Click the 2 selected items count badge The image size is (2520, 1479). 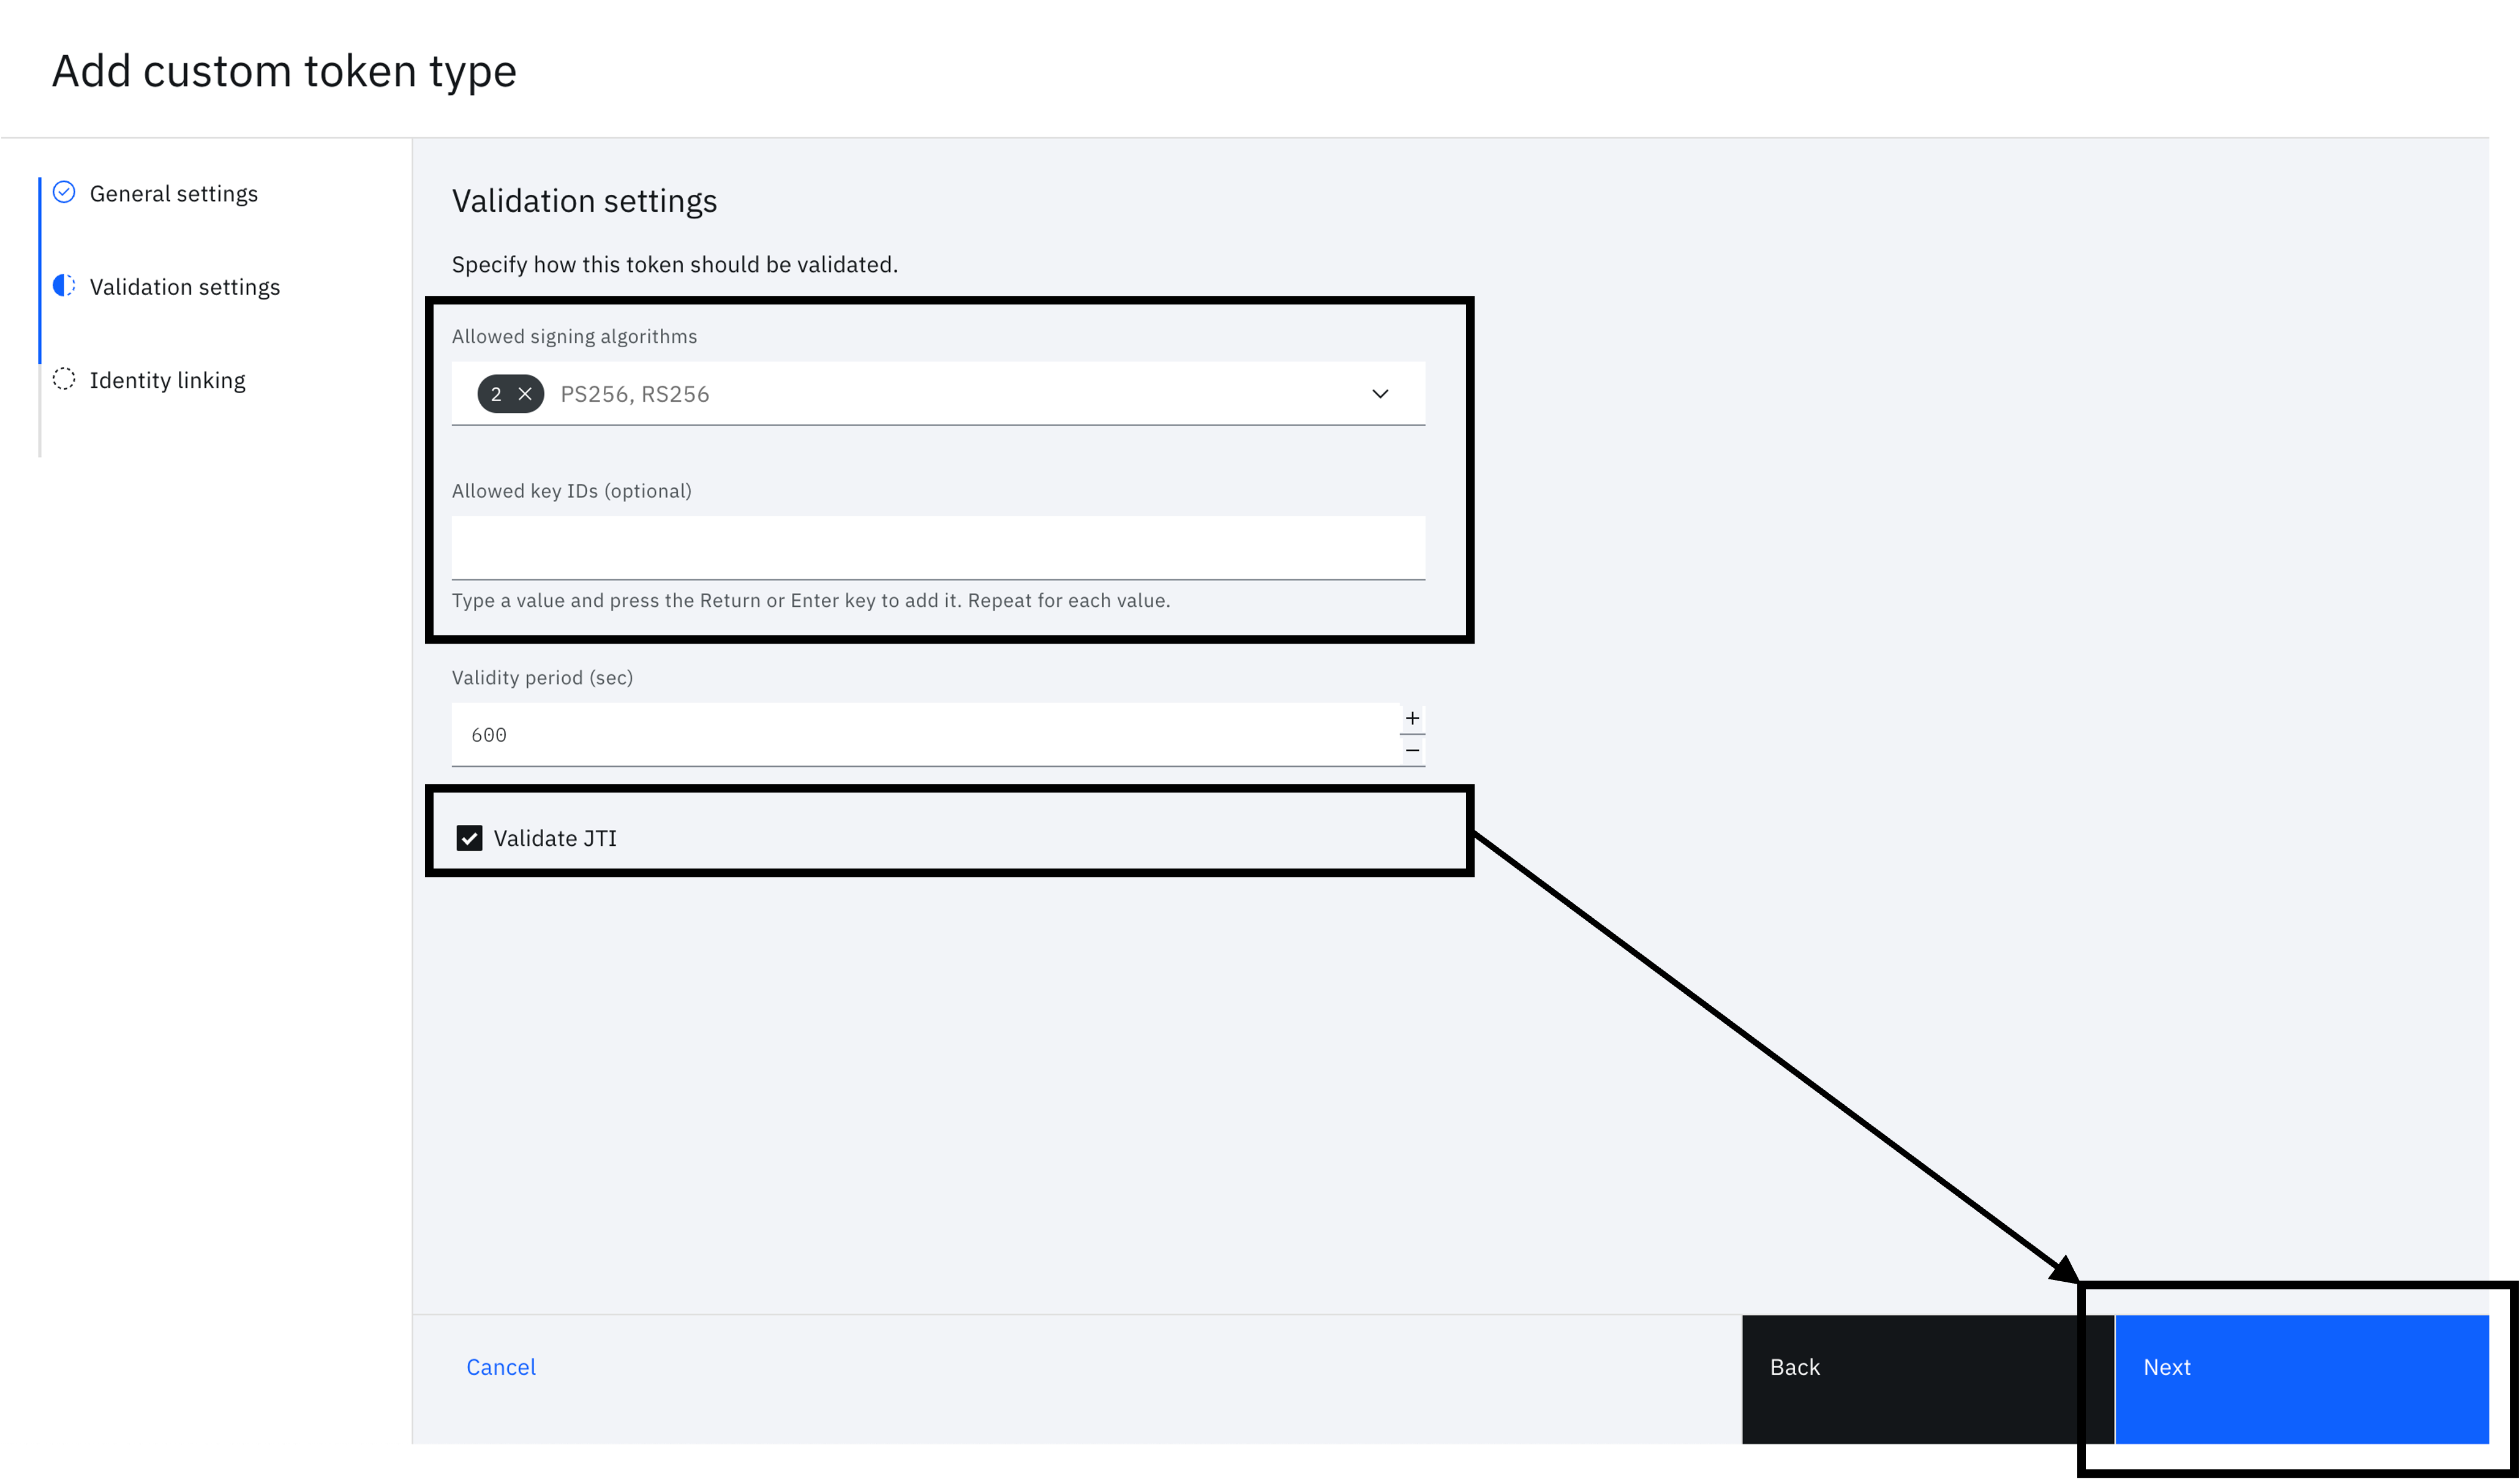pyautogui.click(x=496, y=394)
